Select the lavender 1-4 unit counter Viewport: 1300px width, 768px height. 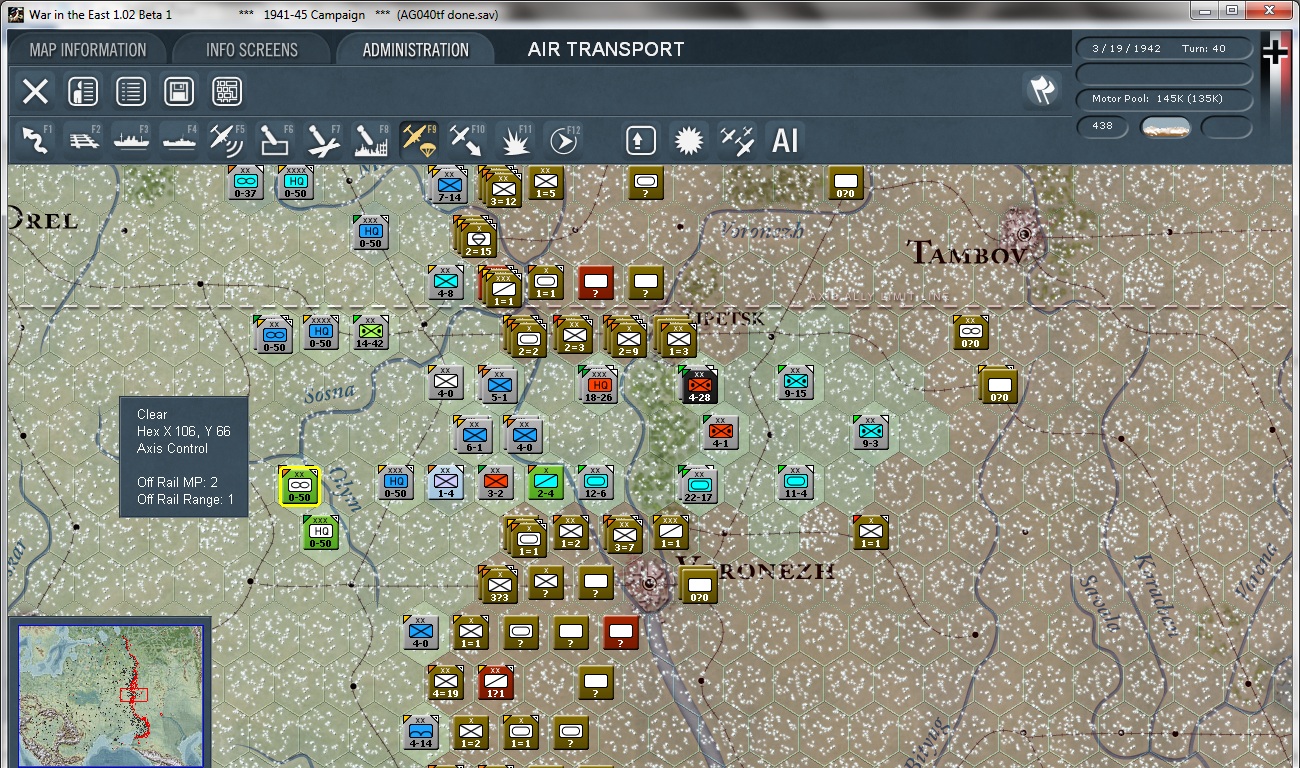pyautogui.click(x=445, y=483)
